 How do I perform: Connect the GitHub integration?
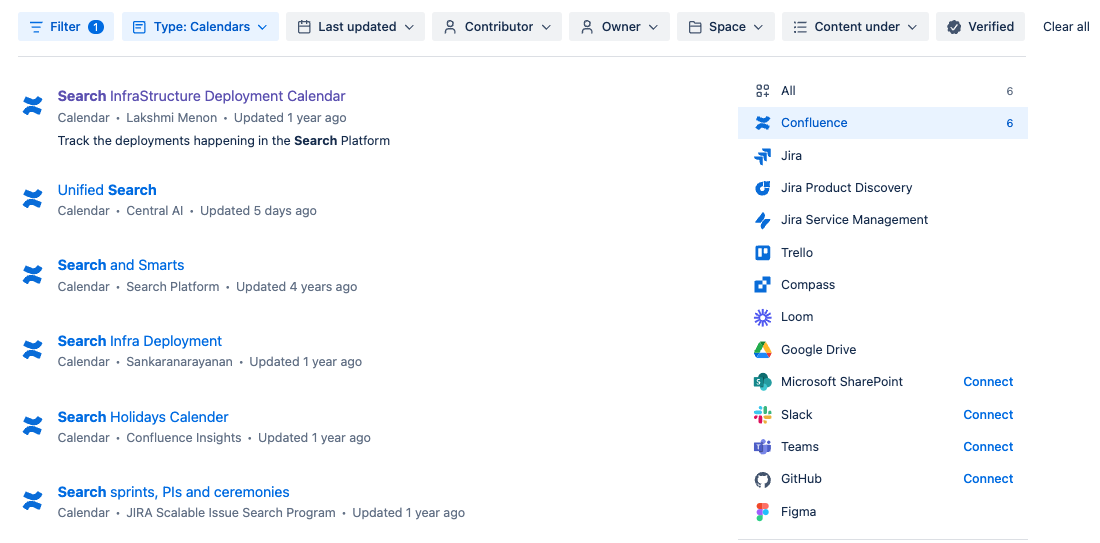988,479
